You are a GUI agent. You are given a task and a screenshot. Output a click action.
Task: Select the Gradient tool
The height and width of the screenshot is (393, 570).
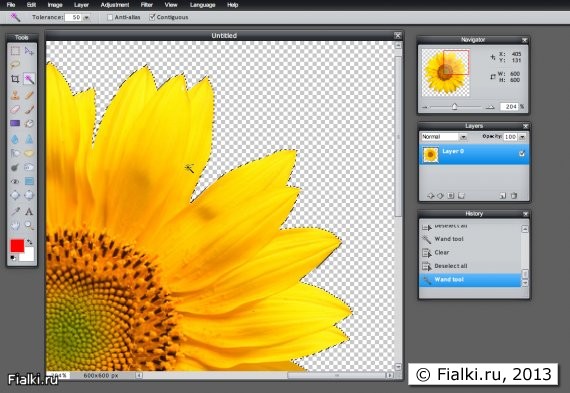point(15,123)
